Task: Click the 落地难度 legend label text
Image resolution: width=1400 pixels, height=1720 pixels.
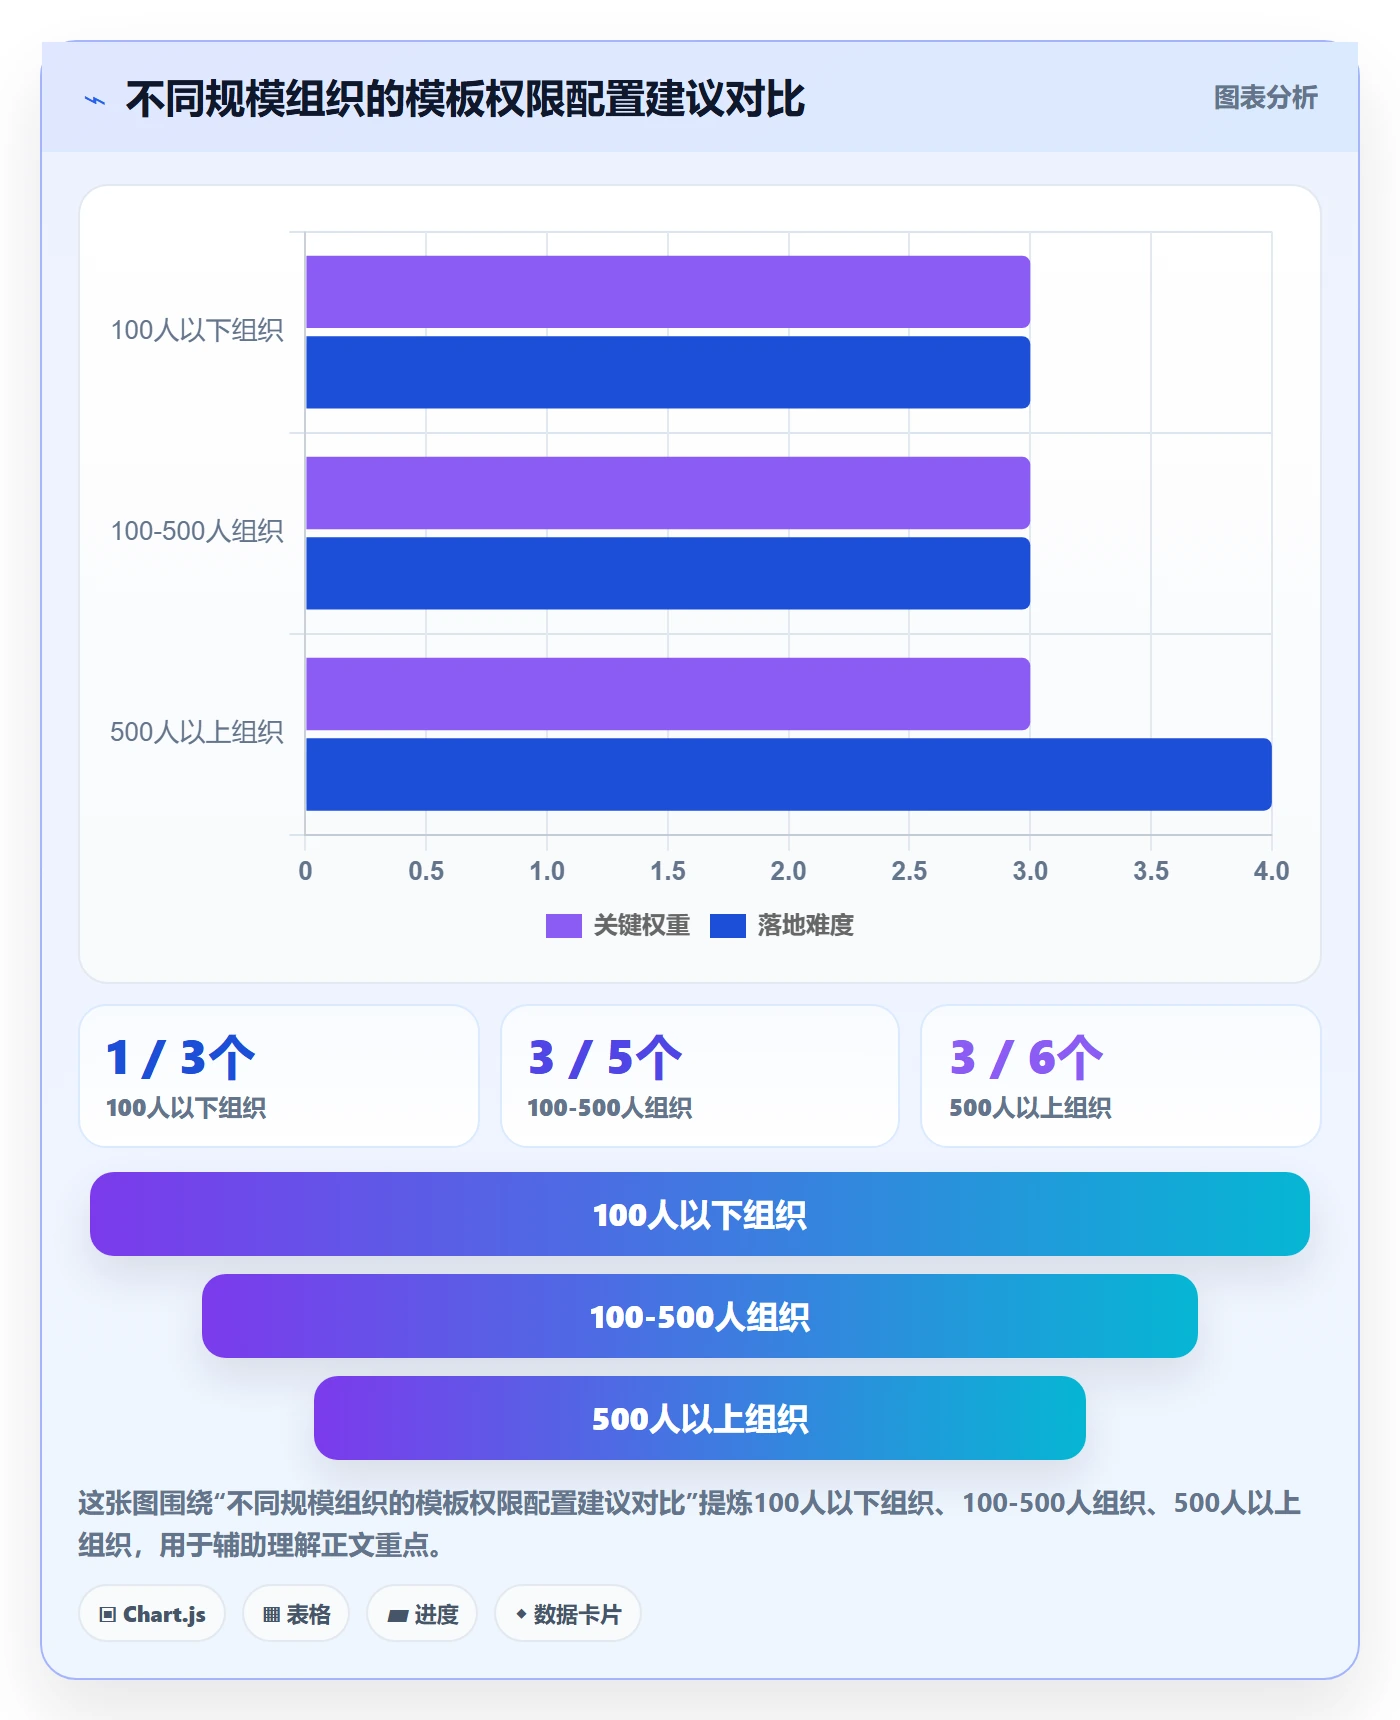Action: 806,926
